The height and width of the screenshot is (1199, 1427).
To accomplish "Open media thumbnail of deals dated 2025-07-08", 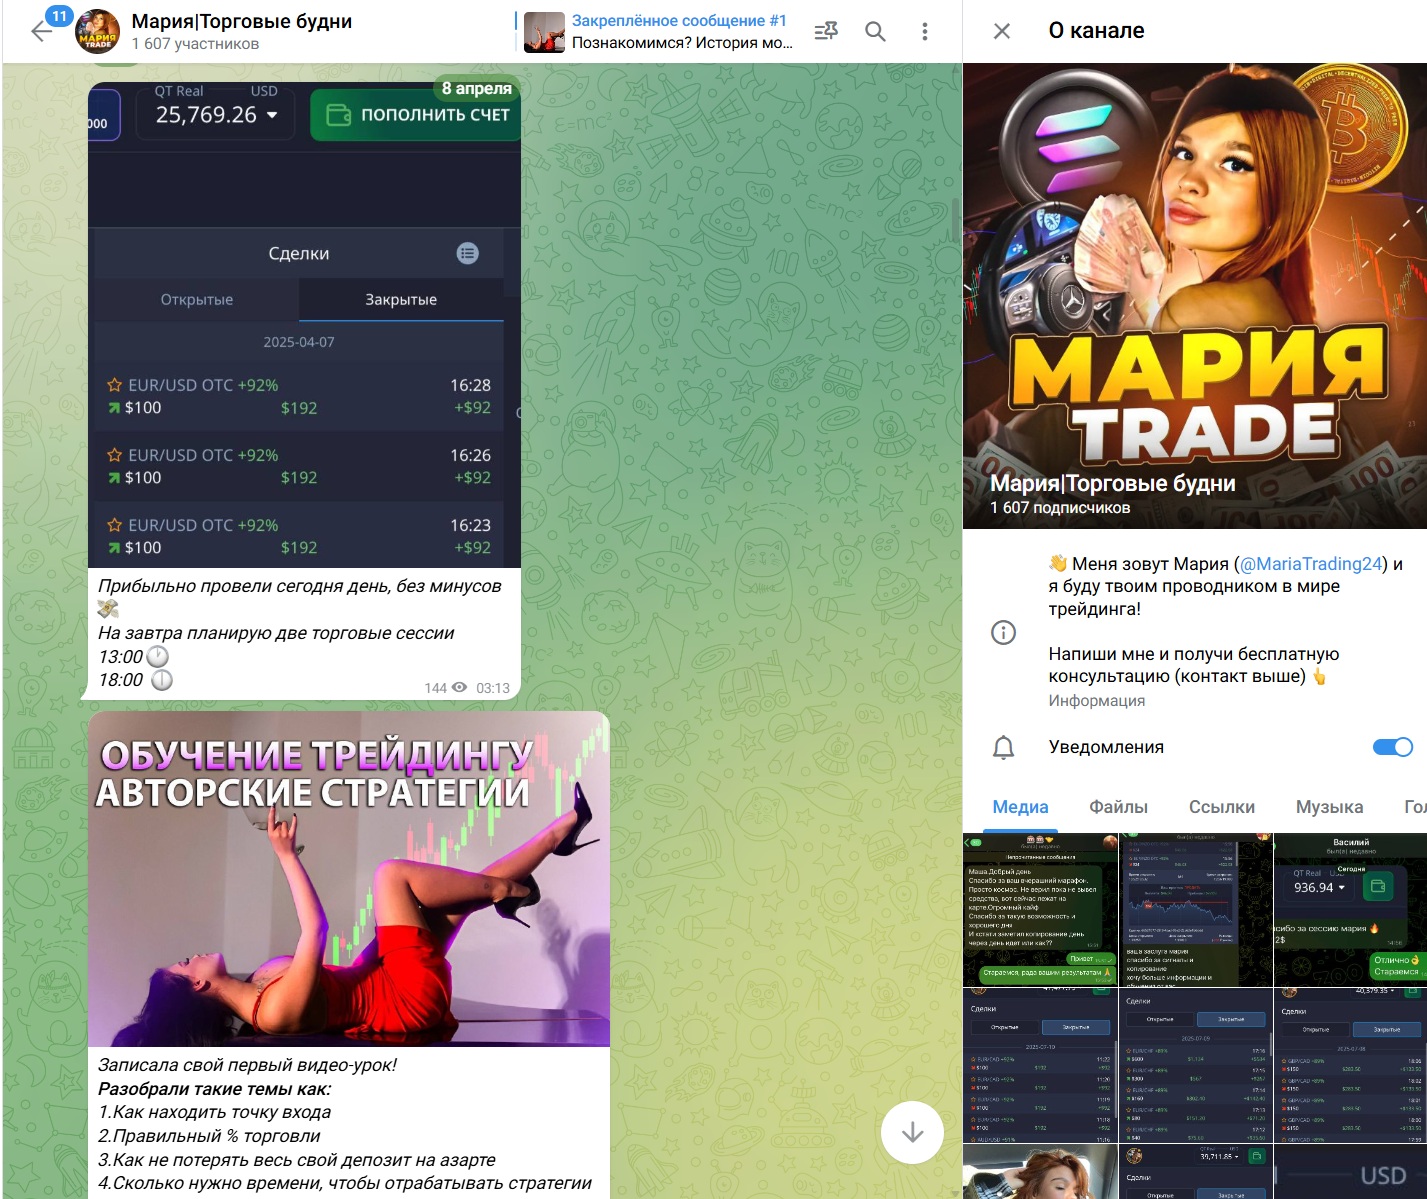I will click(x=1350, y=1065).
